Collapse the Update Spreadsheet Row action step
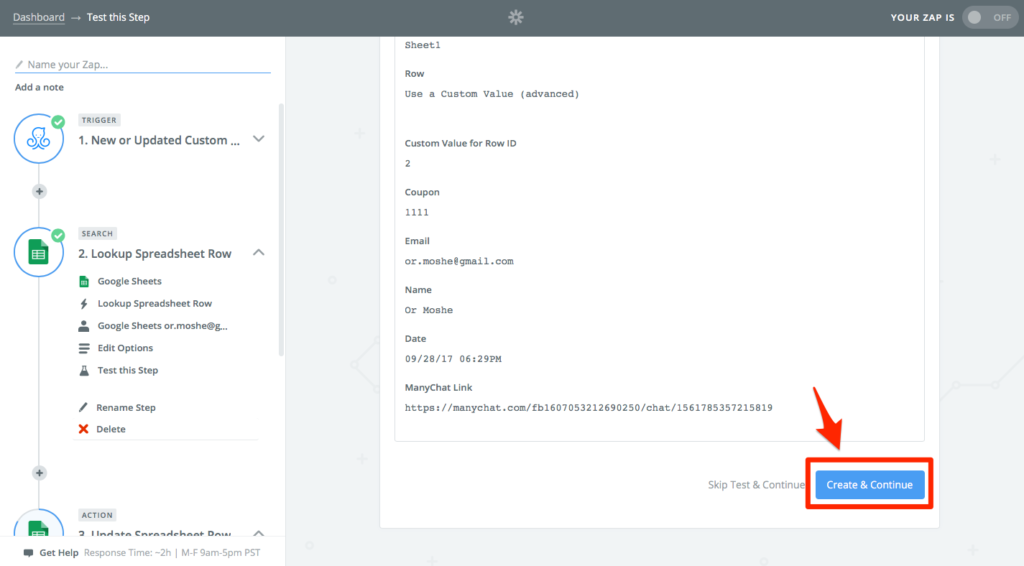Image resolution: width=1024 pixels, height=566 pixels. (x=259, y=533)
